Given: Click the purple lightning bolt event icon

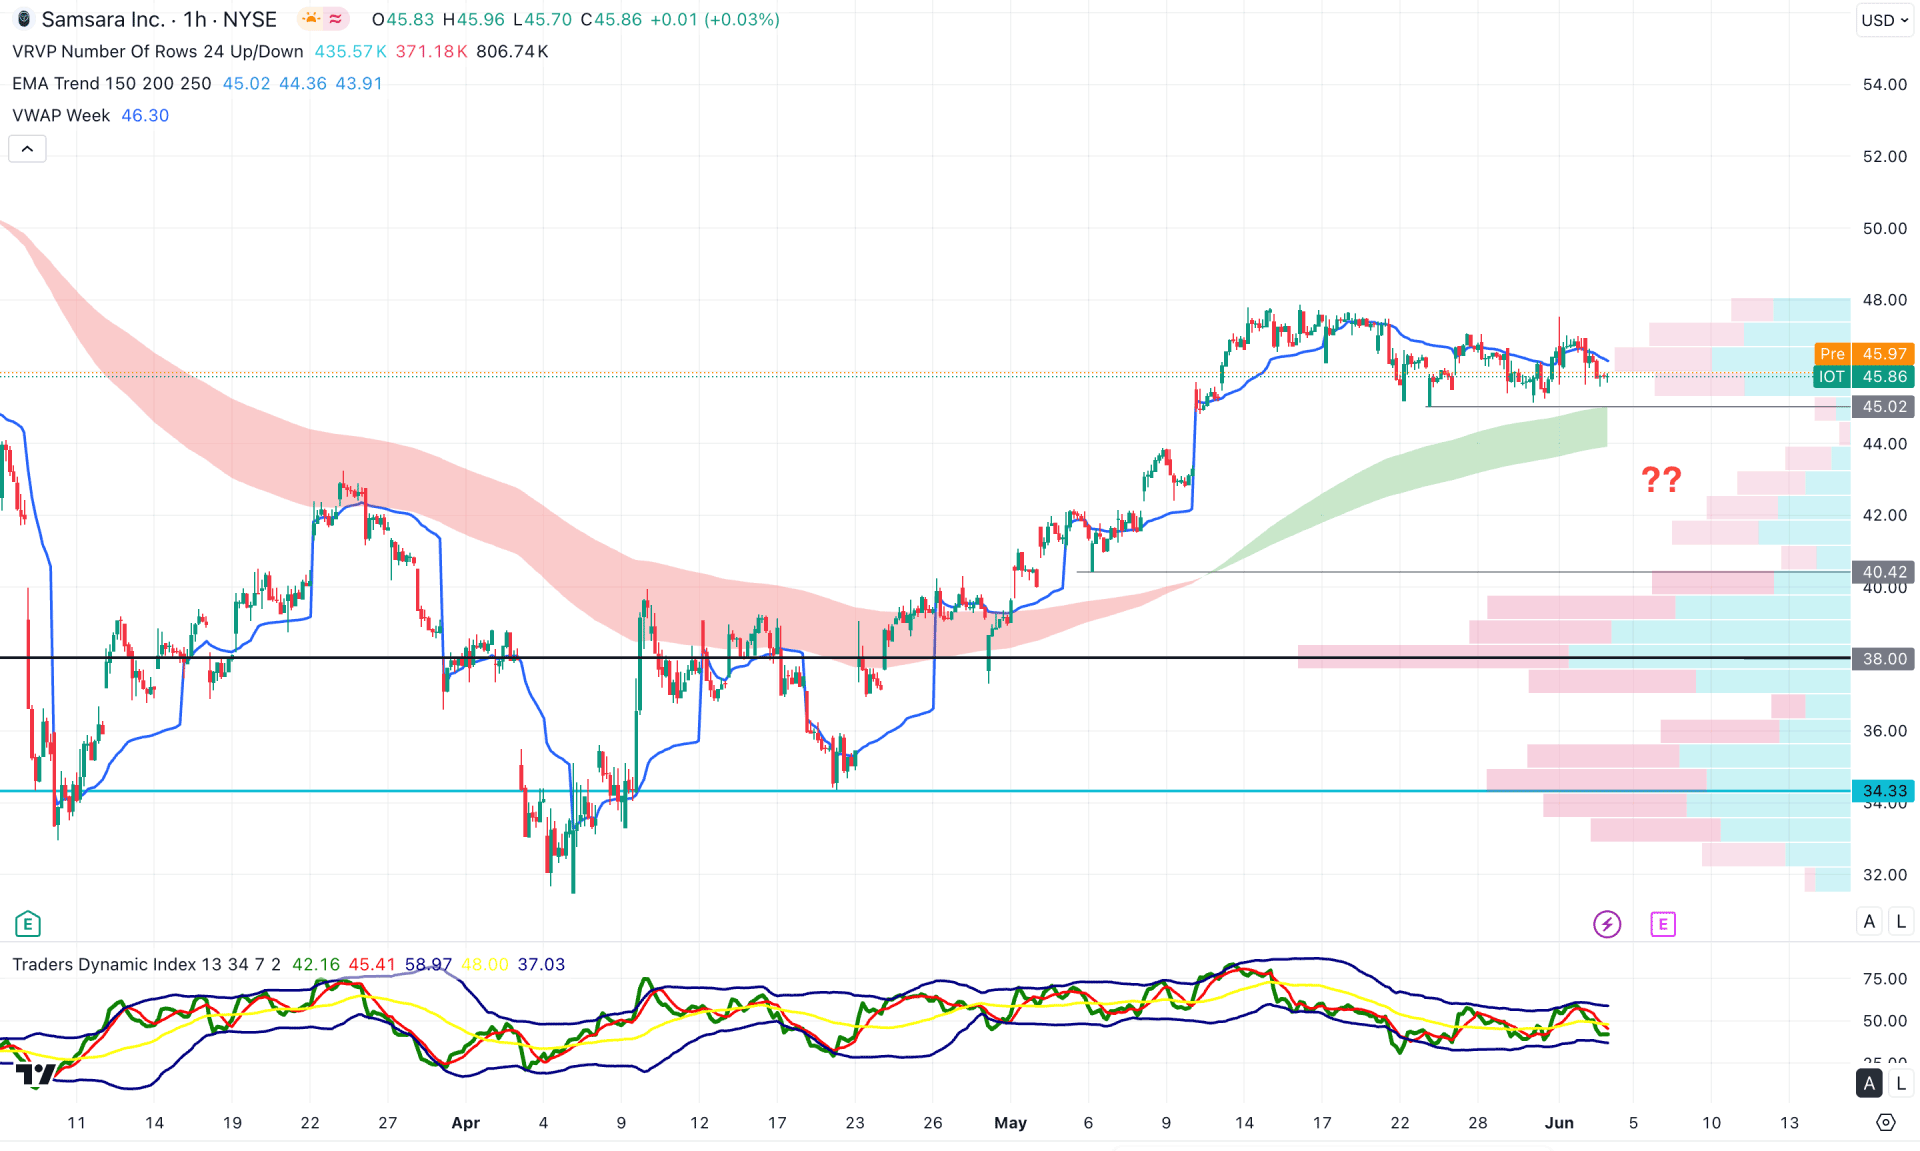Looking at the screenshot, I should [1606, 924].
